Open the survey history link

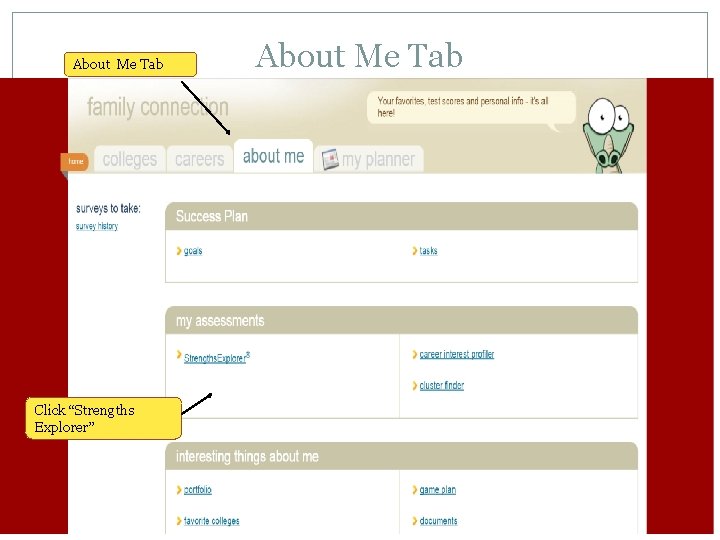(x=97, y=226)
